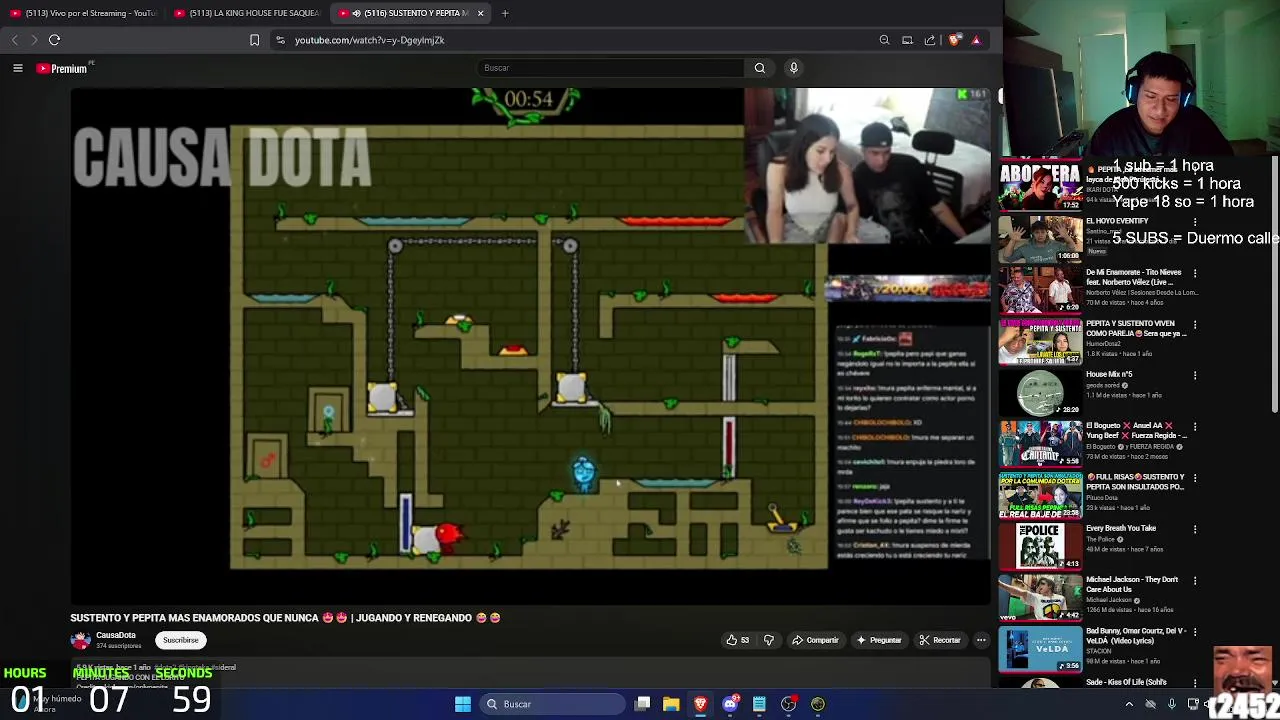Viewport: 1280px width, 720px height.
Task: Click the YouTube Buscar search field
Action: point(610,68)
